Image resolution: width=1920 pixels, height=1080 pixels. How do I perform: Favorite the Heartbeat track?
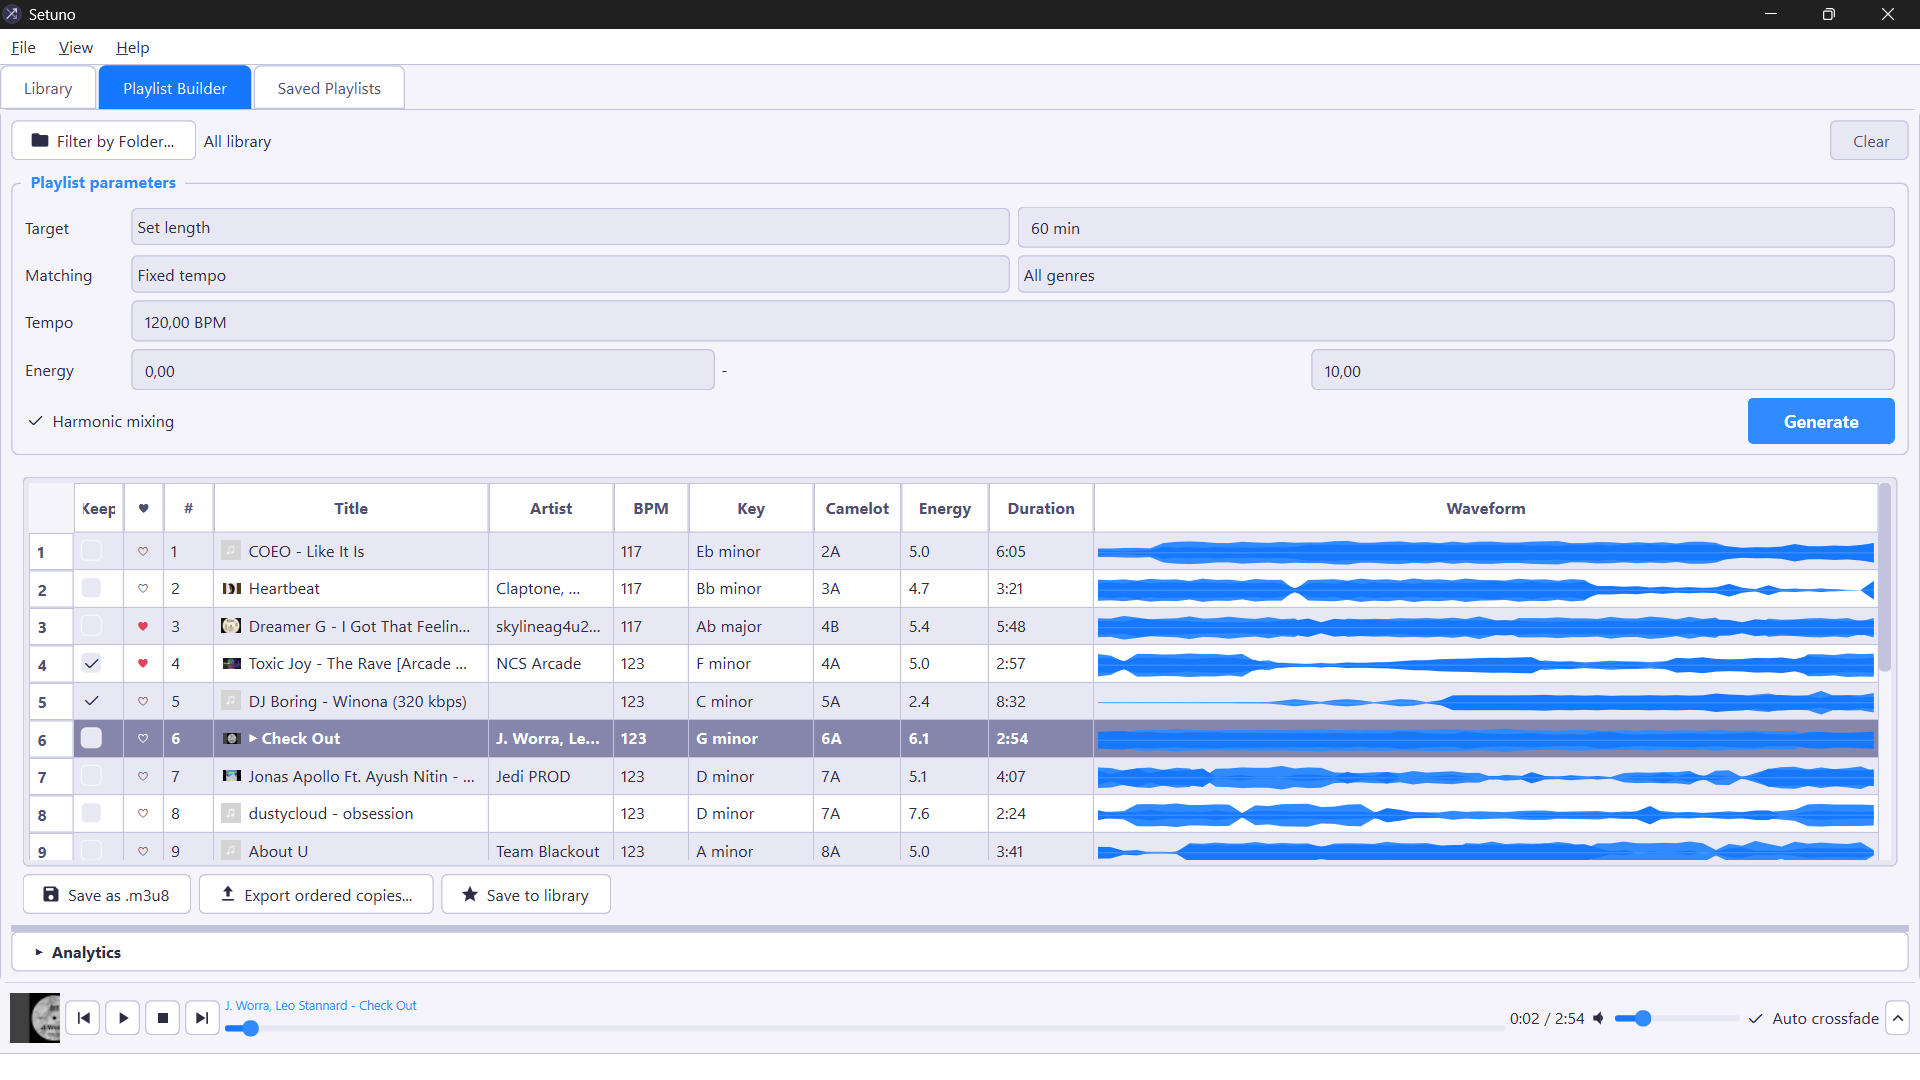[143, 589]
